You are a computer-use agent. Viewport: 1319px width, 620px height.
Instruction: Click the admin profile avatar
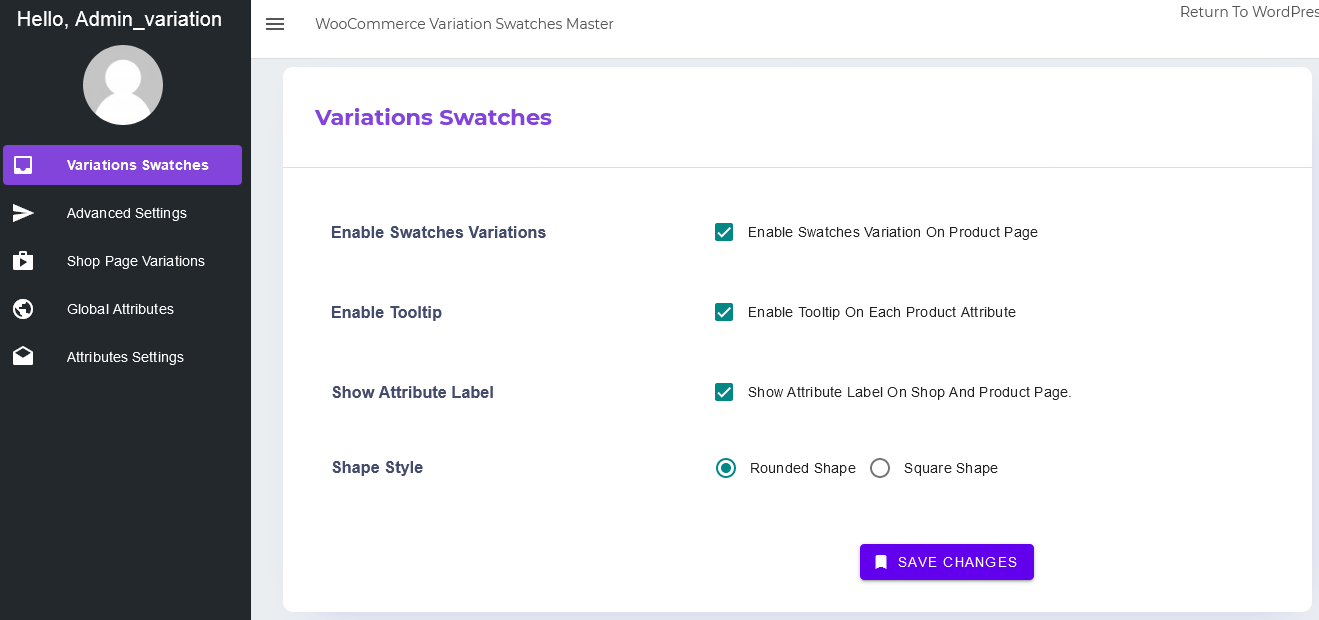click(x=123, y=85)
